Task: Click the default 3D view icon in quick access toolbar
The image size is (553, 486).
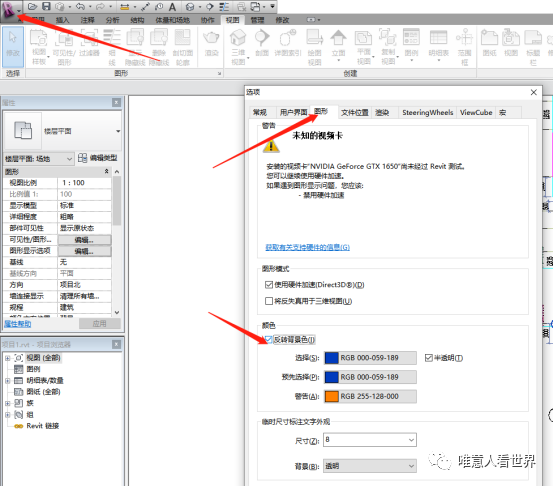Action: tap(190, 6)
